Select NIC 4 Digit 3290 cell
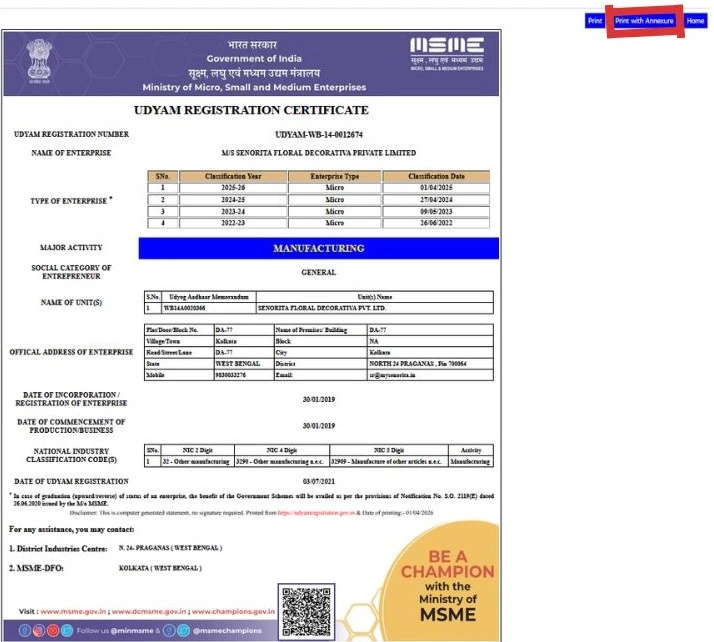The width and height of the screenshot is (714, 642). click(x=282, y=462)
